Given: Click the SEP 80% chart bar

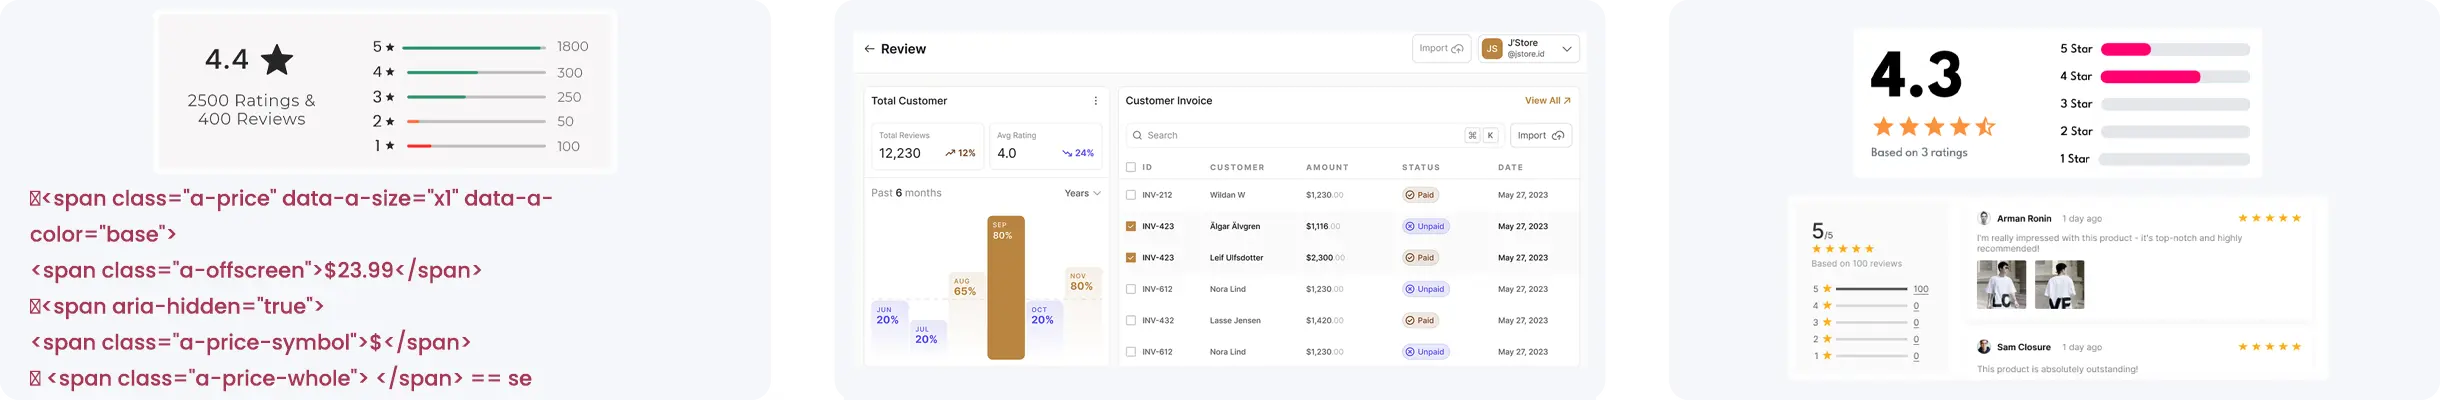Looking at the screenshot, I should pyautogui.click(x=1006, y=287).
